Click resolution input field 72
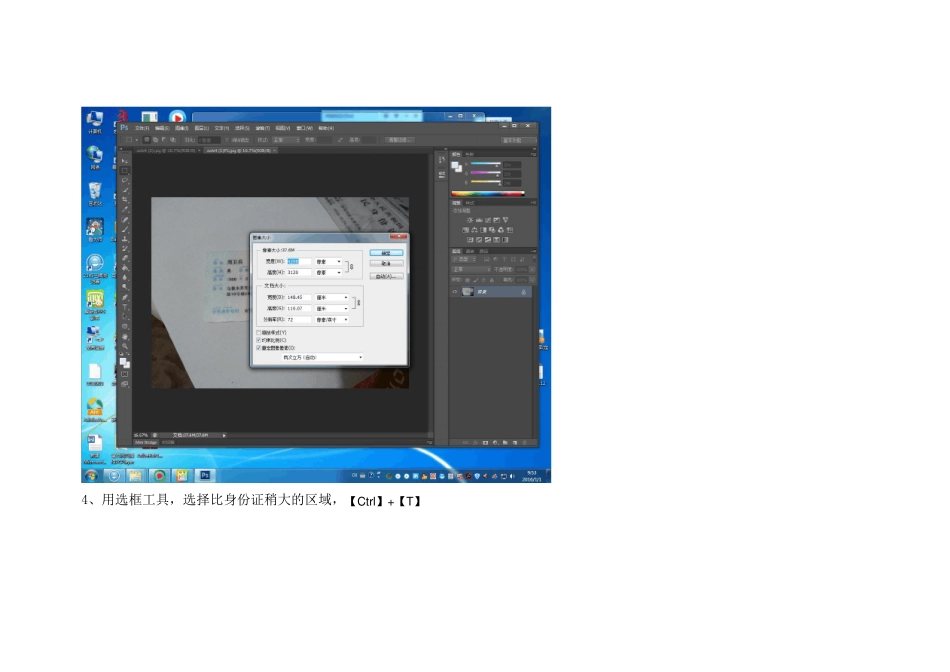Screen dimensions: 950x672 (299, 319)
